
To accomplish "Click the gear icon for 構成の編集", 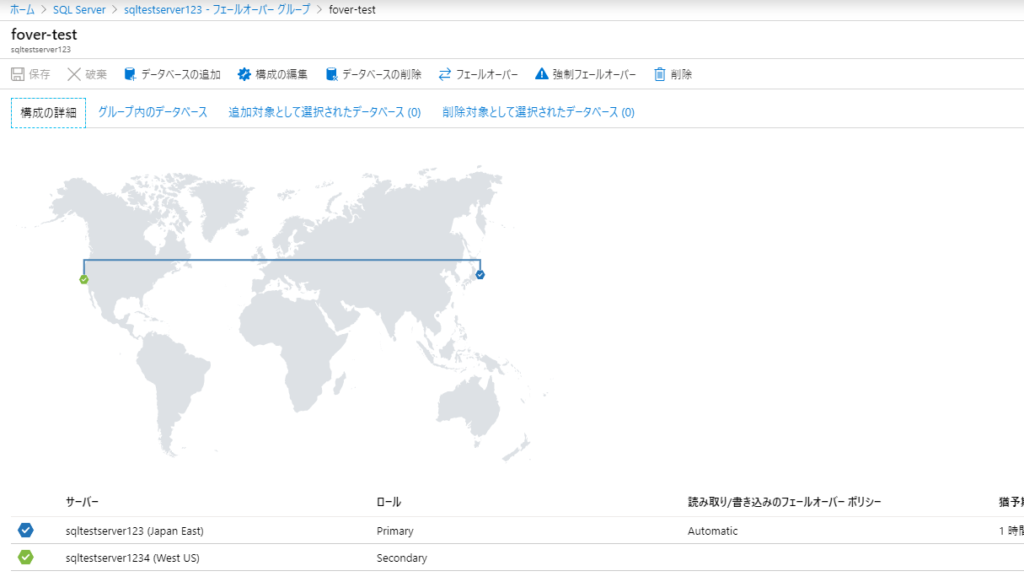I will click(x=244, y=74).
